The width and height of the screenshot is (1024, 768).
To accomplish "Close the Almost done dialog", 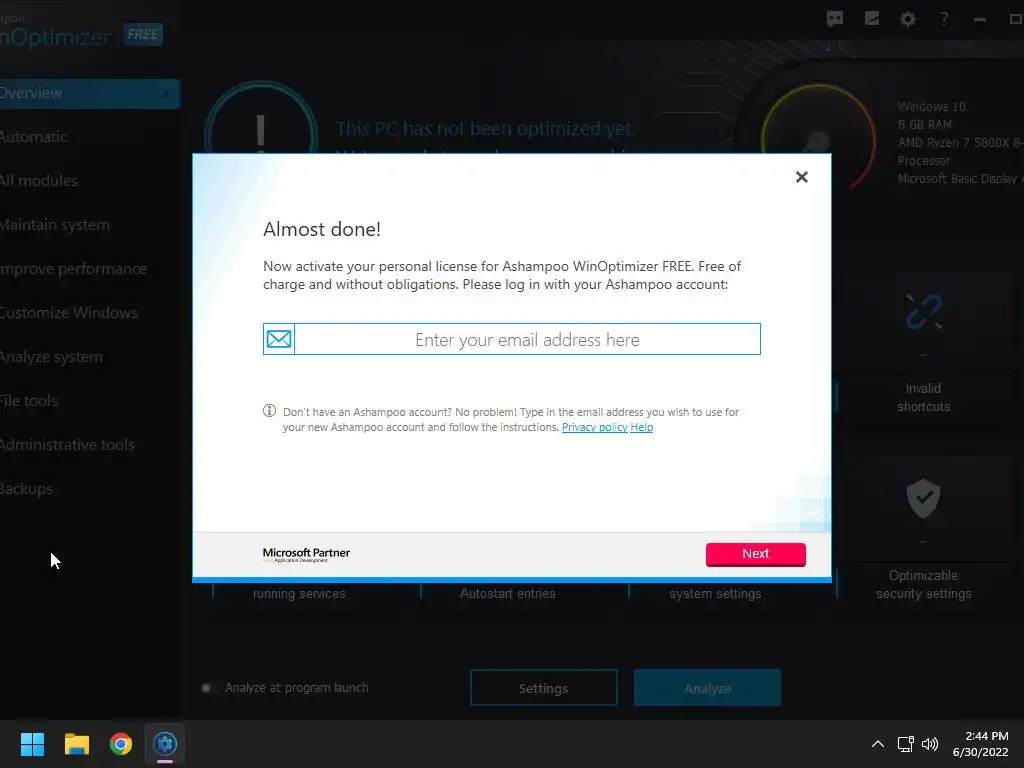I will click(801, 177).
